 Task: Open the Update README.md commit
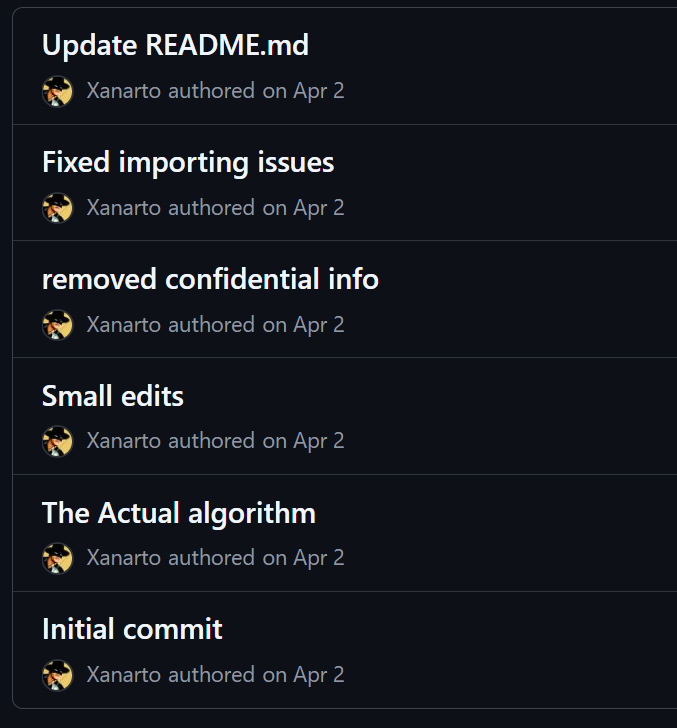pyautogui.click(x=175, y=45)
